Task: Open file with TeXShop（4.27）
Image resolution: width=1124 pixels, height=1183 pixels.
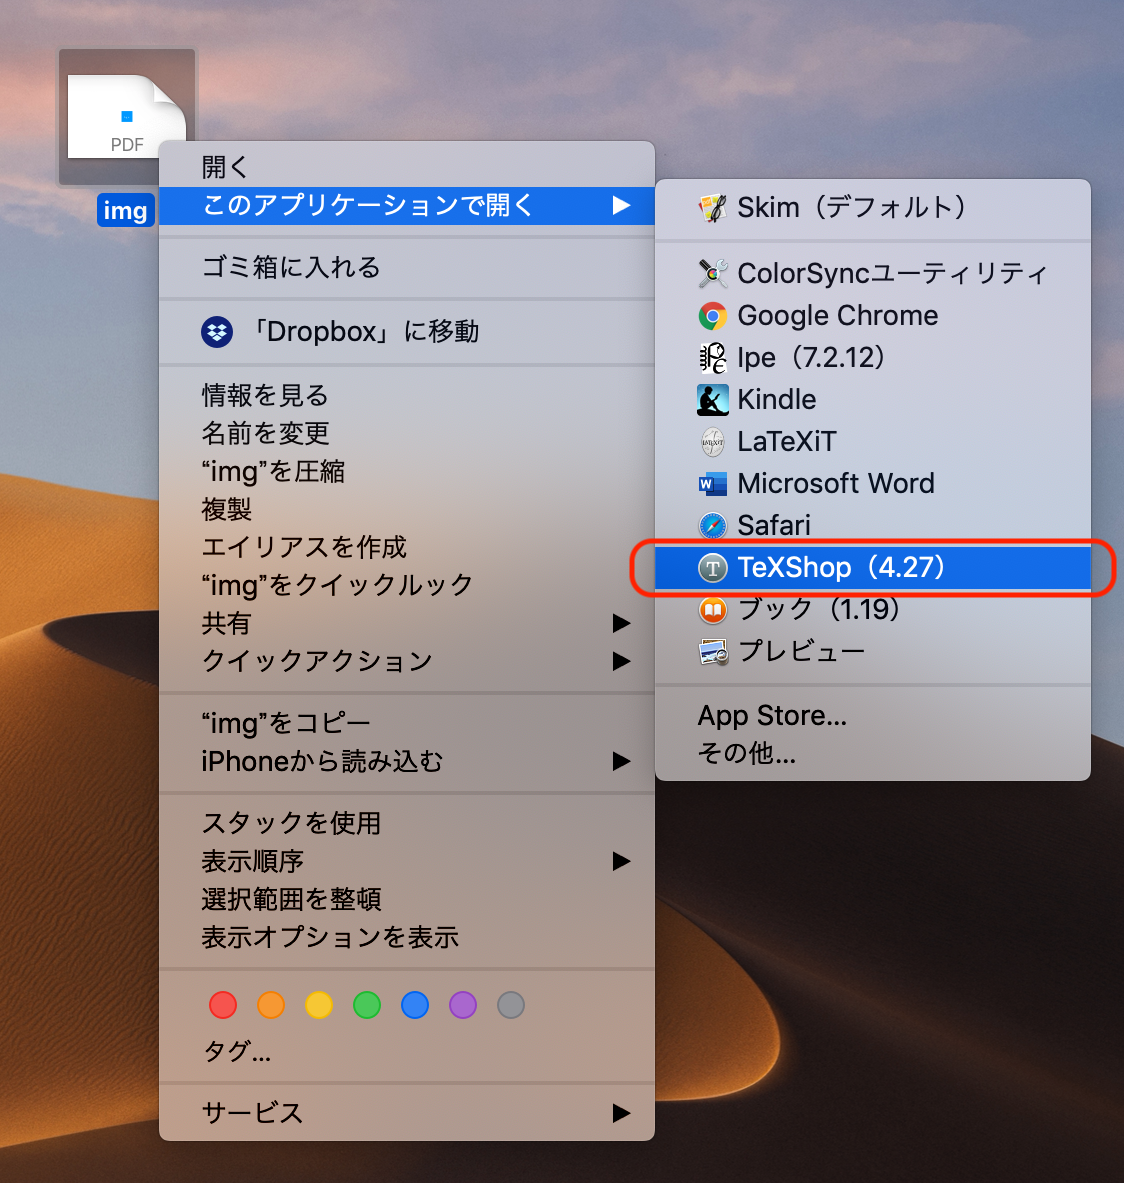Action: tap(873, 567)
